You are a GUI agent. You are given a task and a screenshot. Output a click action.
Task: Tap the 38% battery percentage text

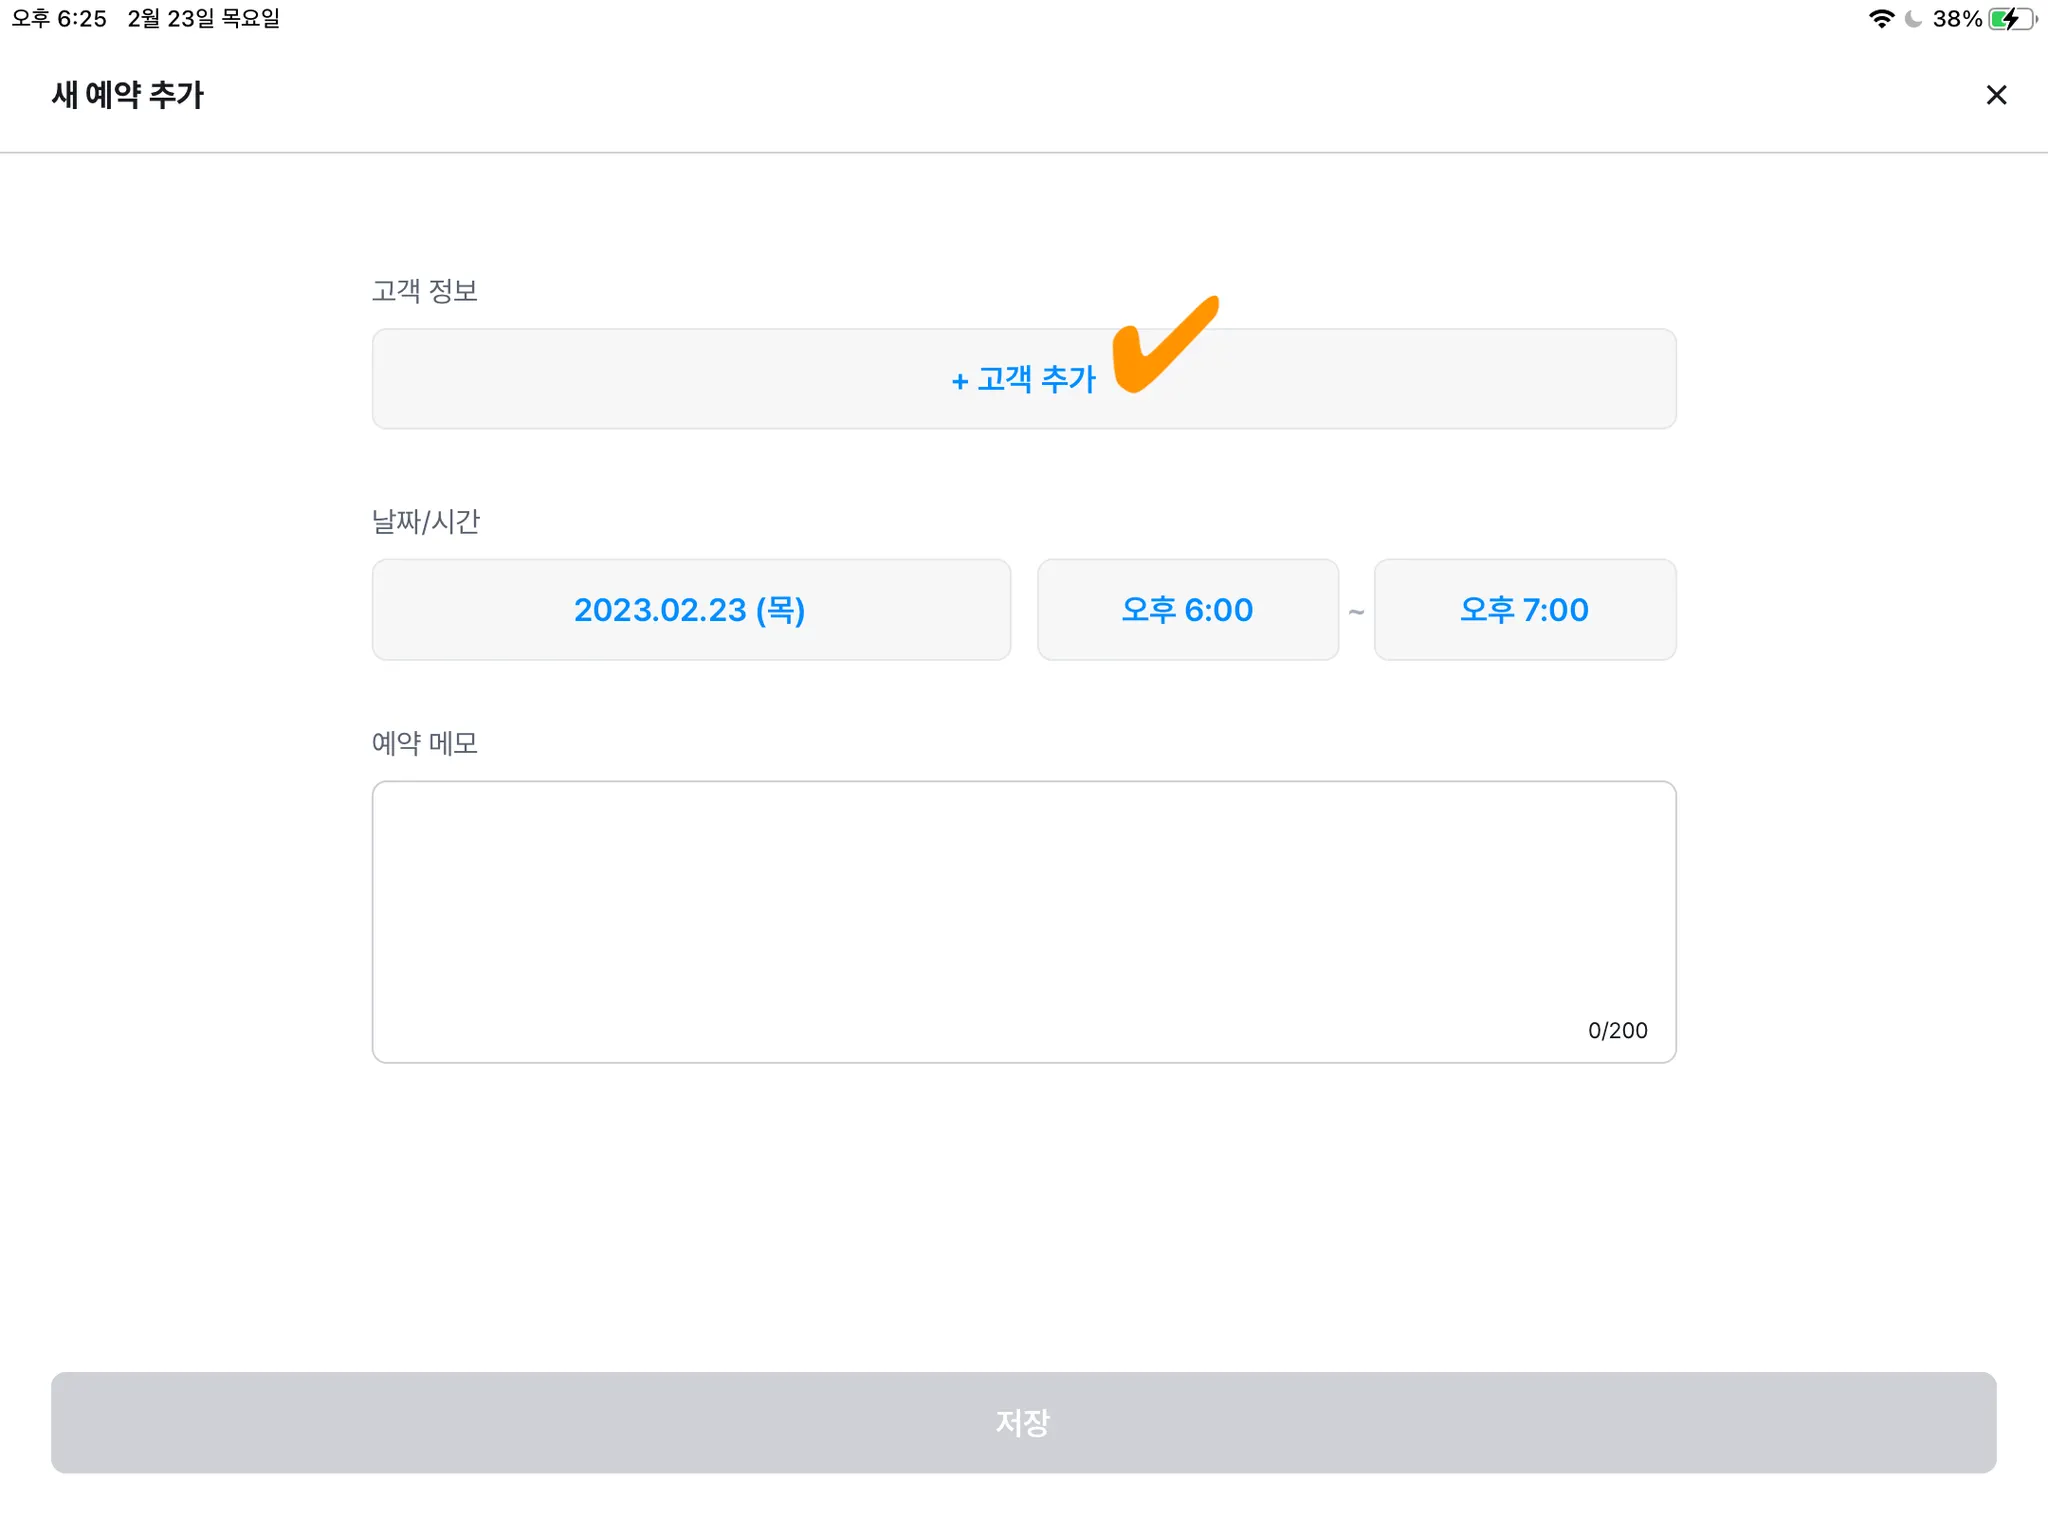1956,19
